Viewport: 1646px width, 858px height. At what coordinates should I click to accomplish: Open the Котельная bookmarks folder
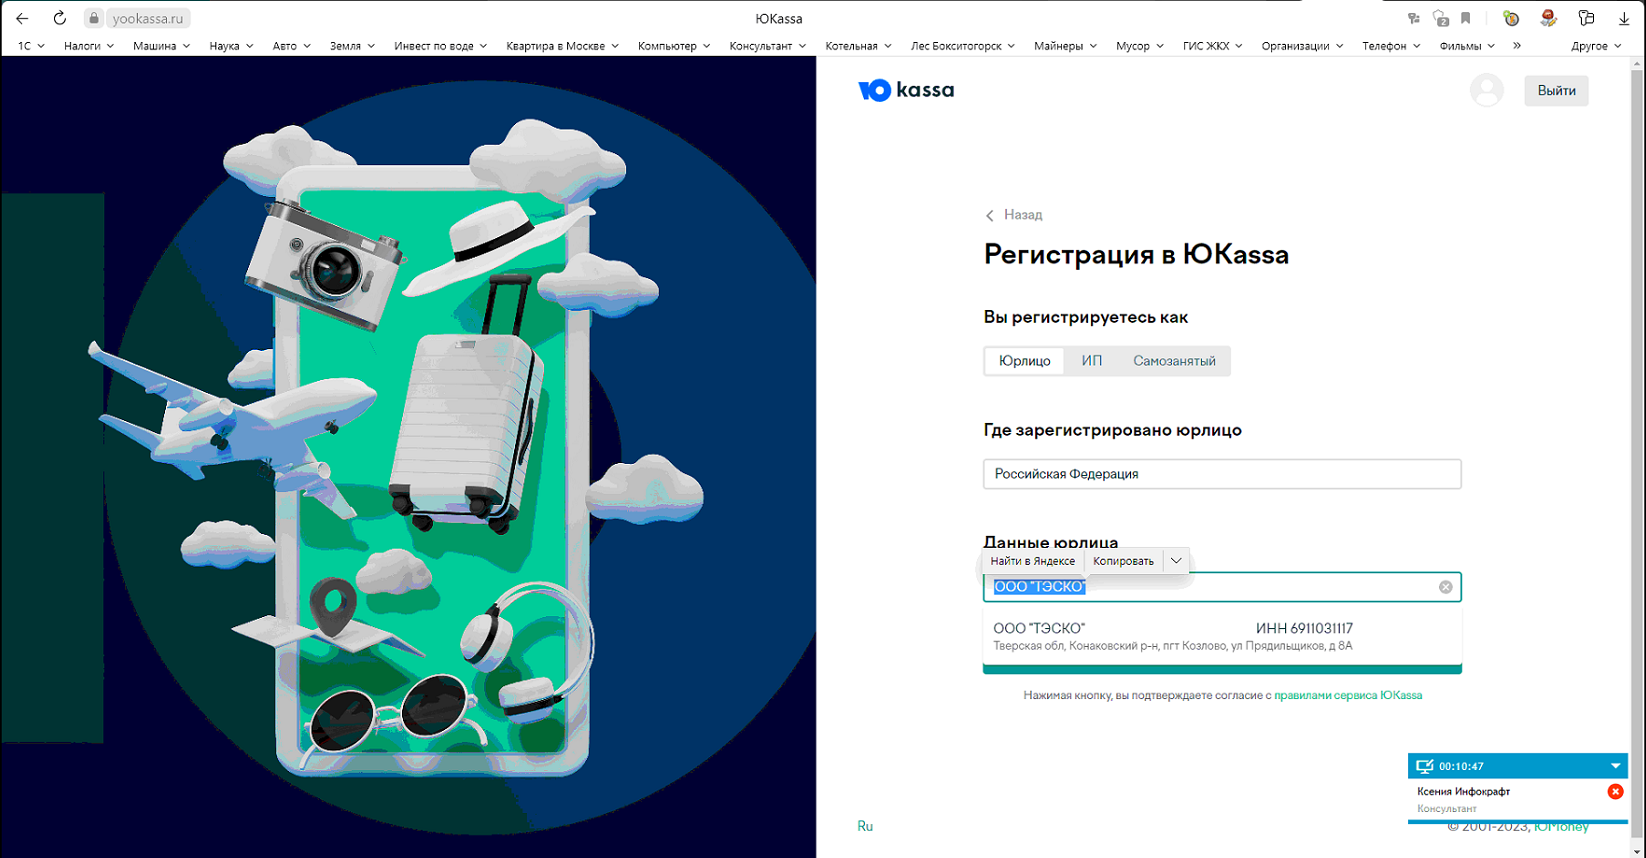pyautogui.click(x=858, y=46)
